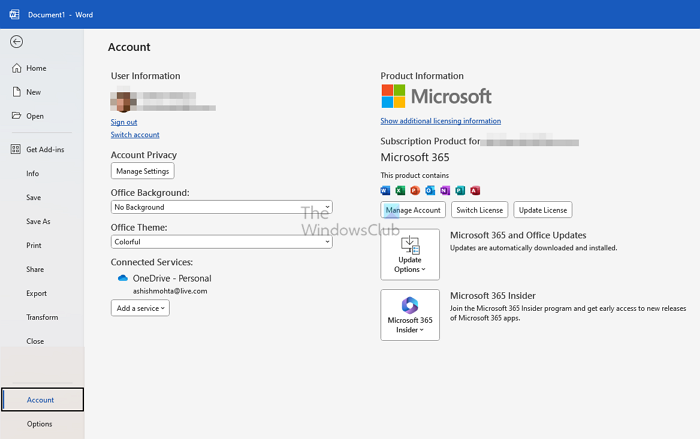
Task: Open the Update Options menu button
Action: (410, 255)
